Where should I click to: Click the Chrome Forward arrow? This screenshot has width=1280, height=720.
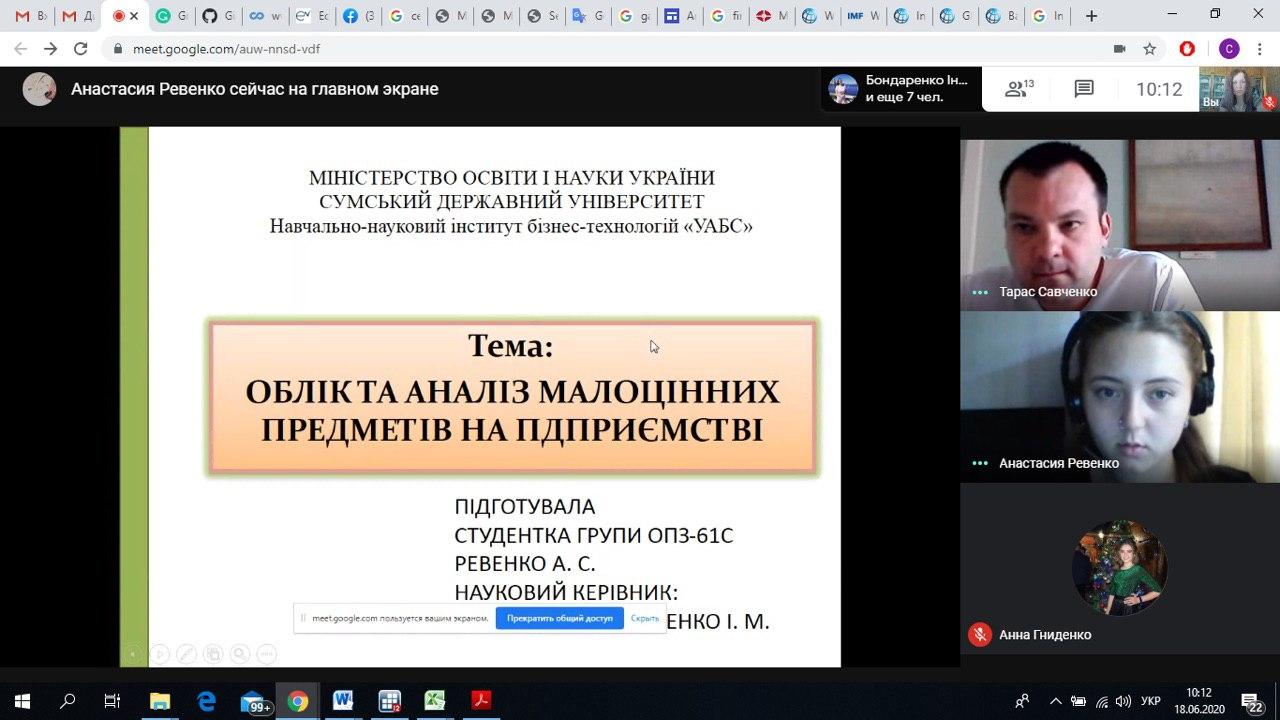point(51,48)
